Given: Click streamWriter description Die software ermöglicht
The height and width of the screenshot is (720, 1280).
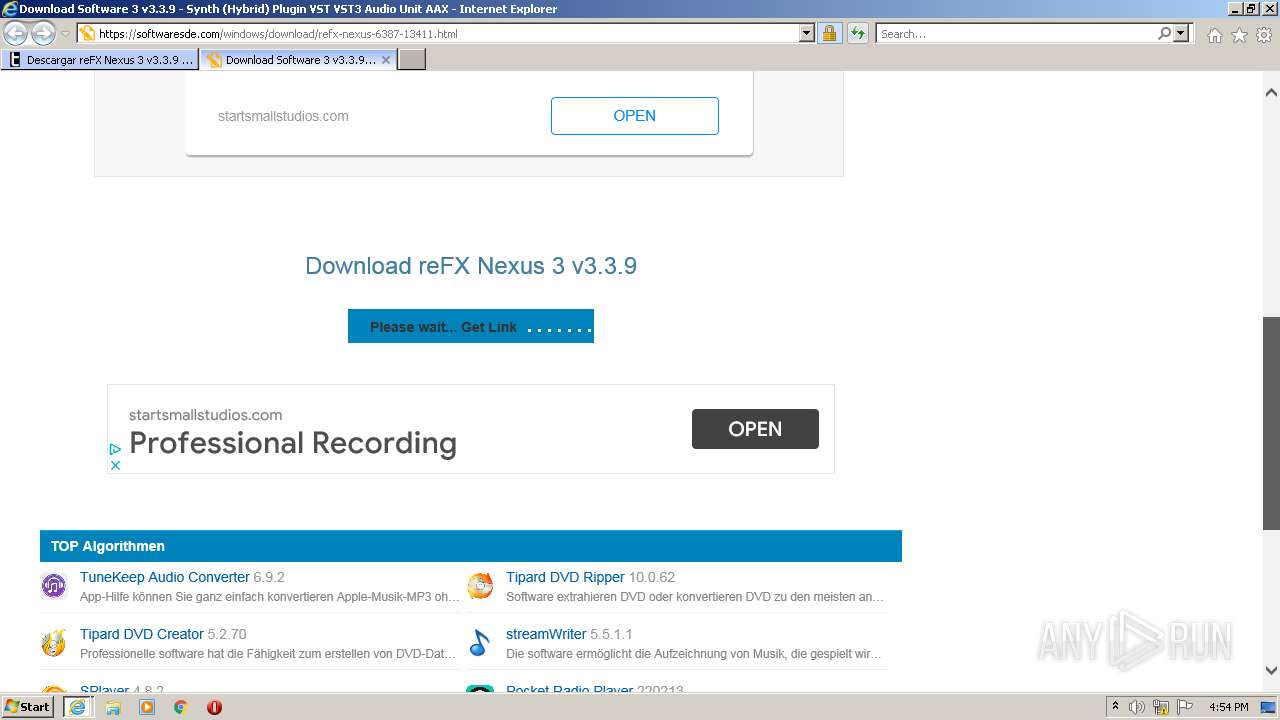Looking at the screenshot, I should 694,654.
